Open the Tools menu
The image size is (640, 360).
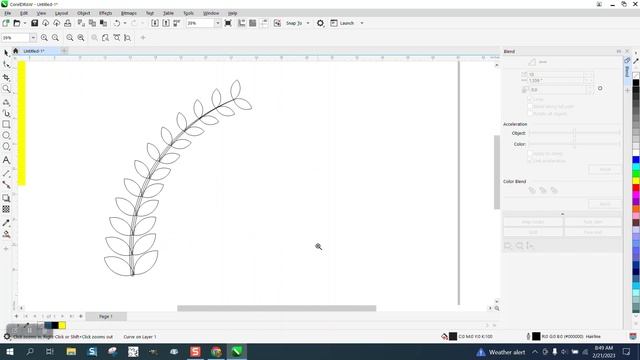click(188, 13)
